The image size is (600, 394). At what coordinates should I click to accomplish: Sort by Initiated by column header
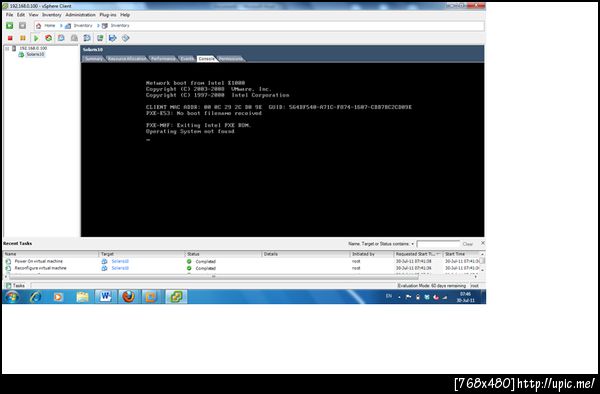click(372, 254)
